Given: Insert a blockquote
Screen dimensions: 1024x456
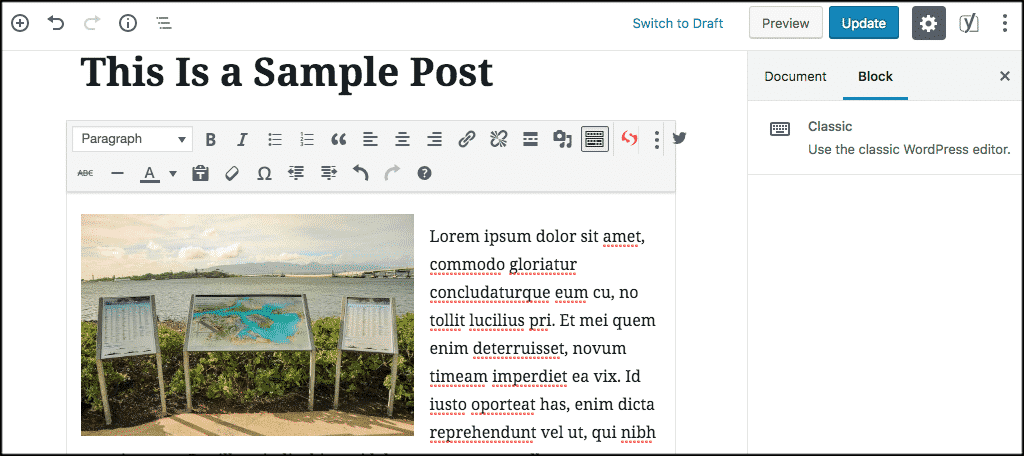Looking at the screenshot, I should pos(338,140).
